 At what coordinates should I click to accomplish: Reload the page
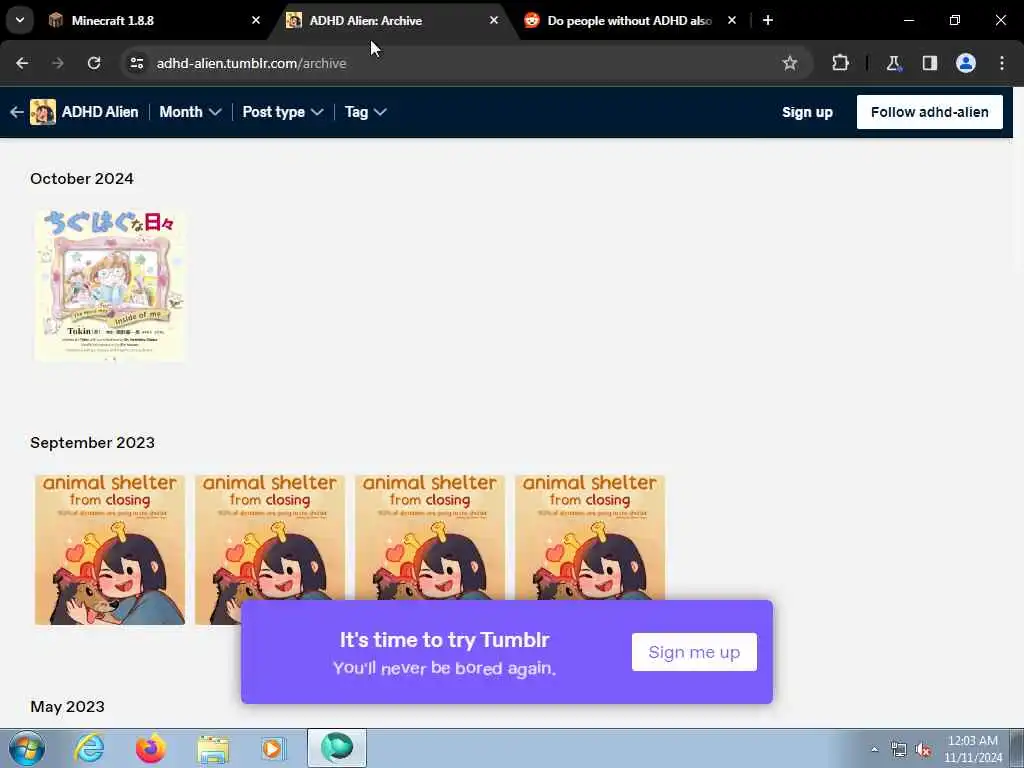pos(94,63)
